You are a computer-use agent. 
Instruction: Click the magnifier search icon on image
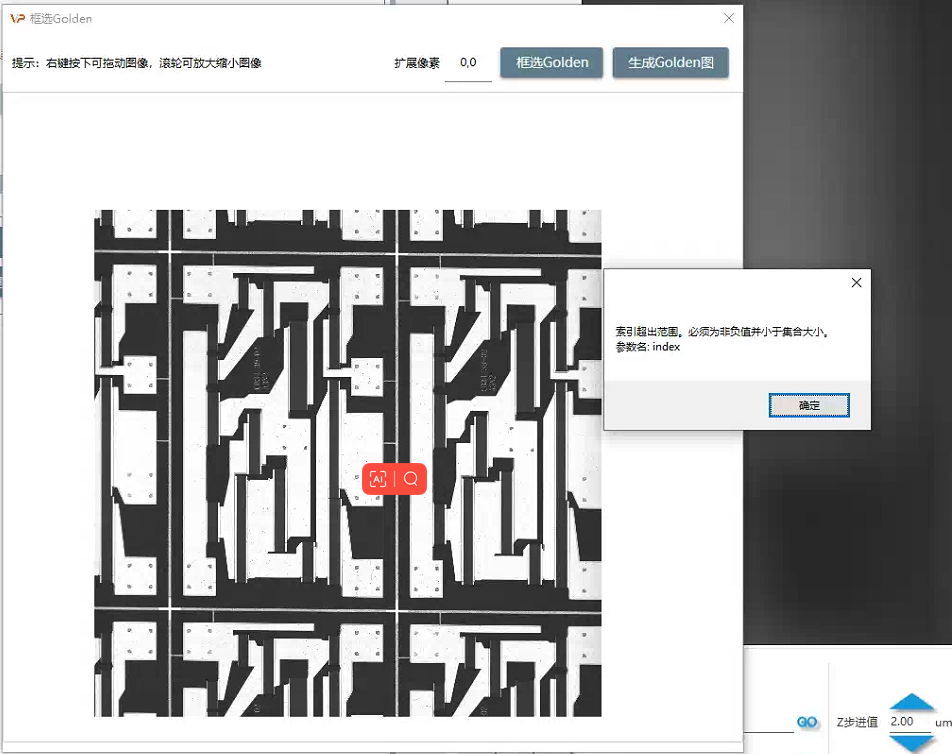[411, 479]
